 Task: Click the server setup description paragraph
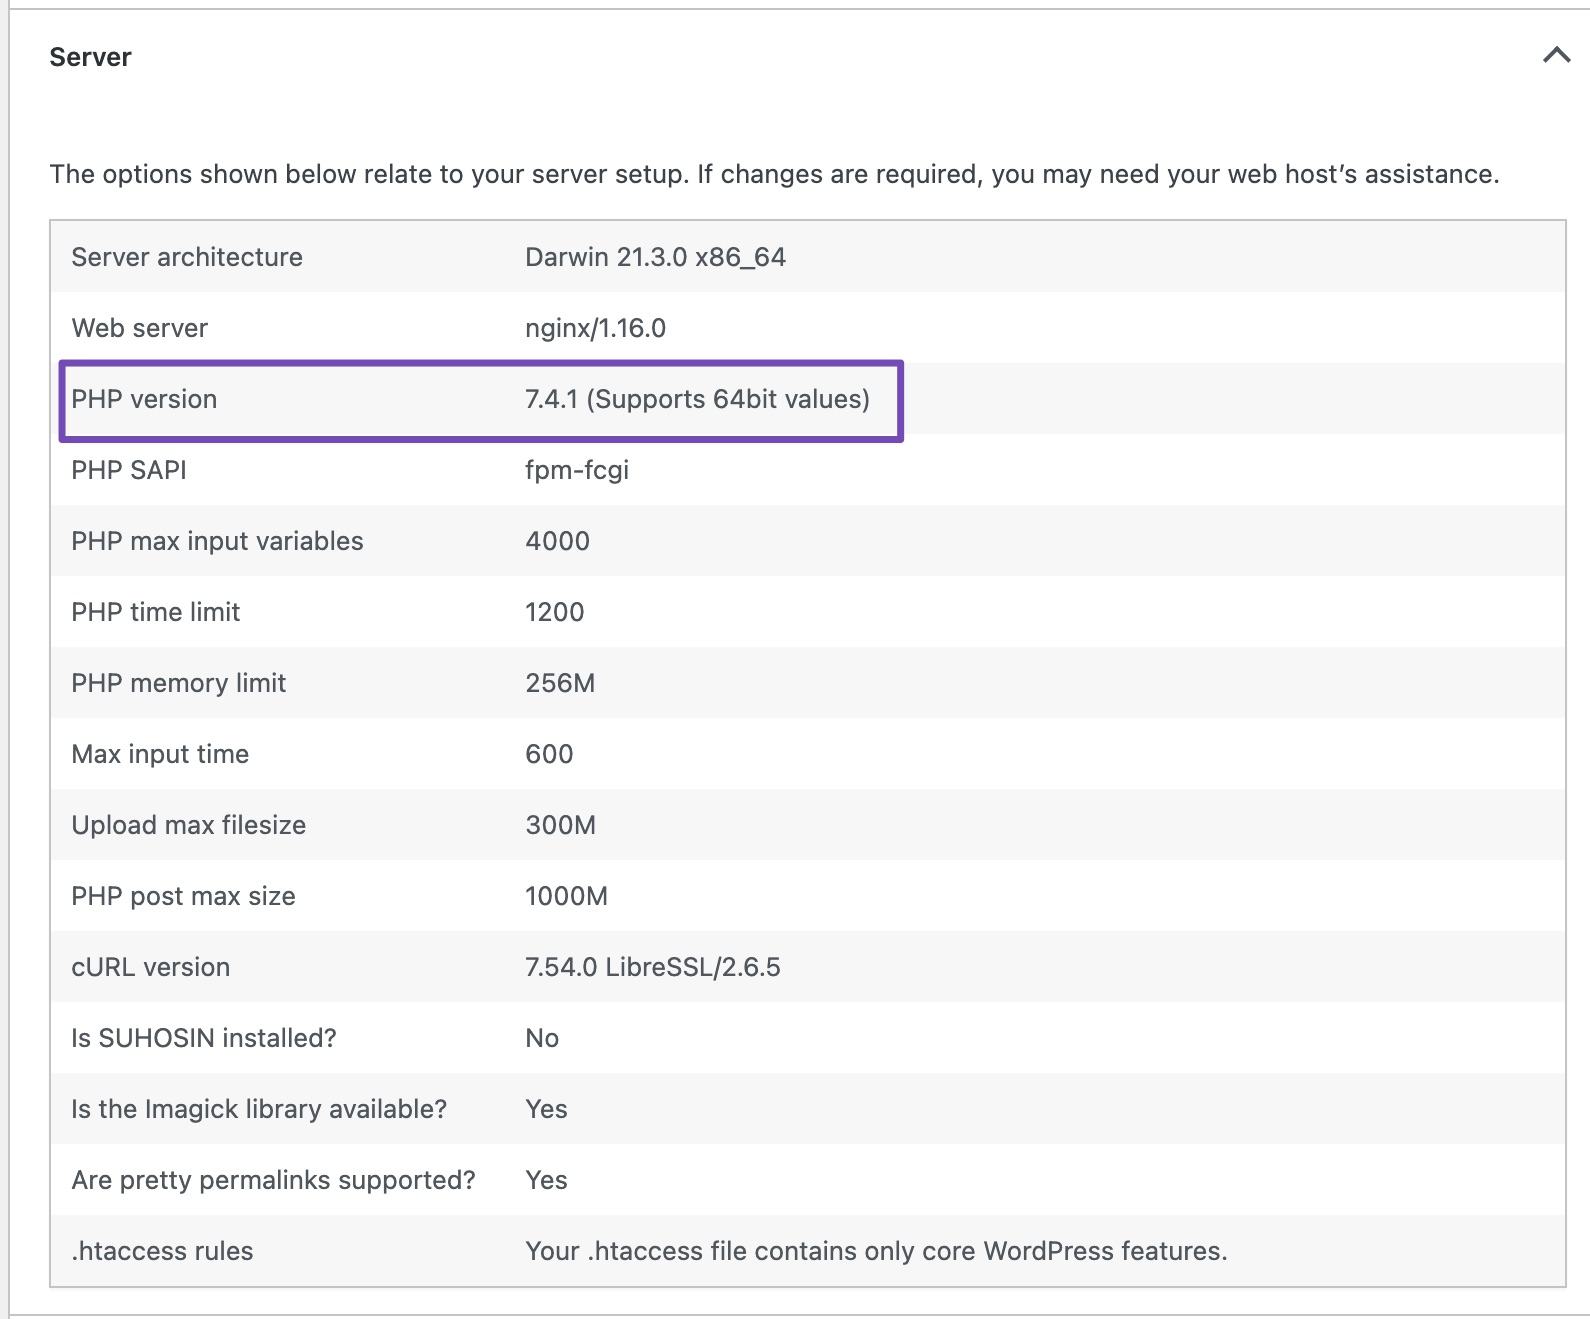click(x=774, y=174)
